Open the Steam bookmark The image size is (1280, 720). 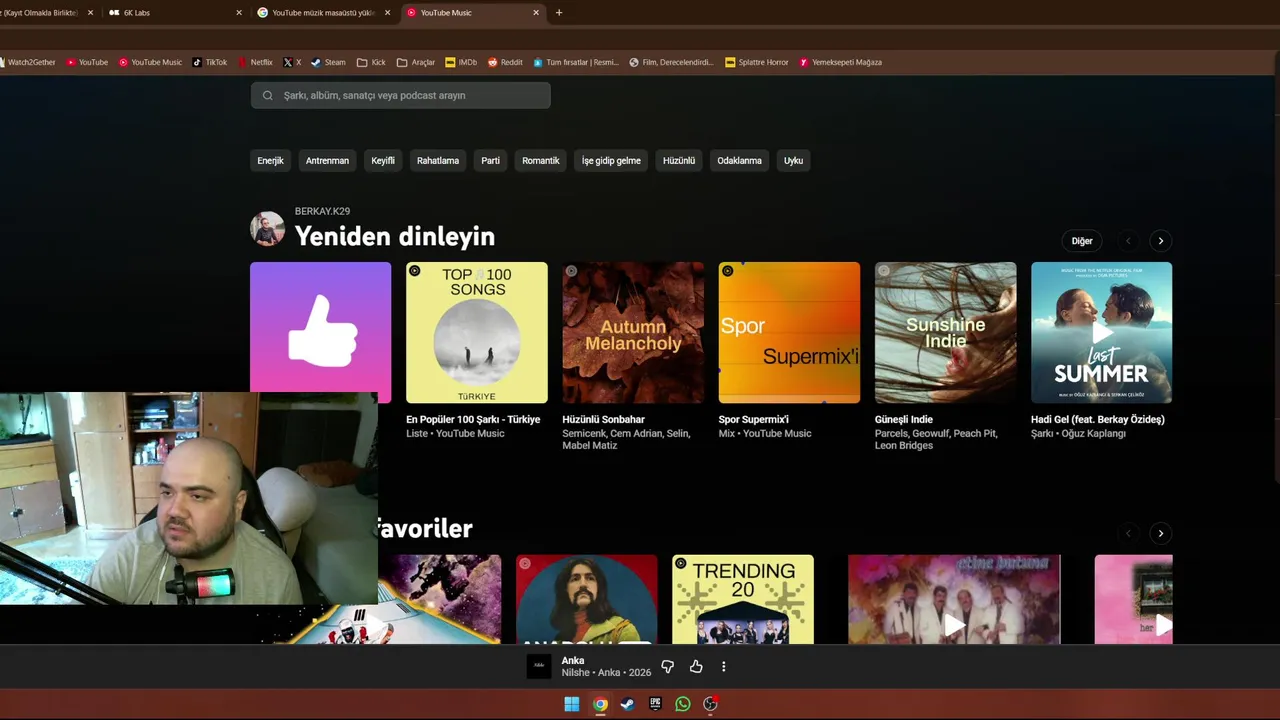pos(328,62)
